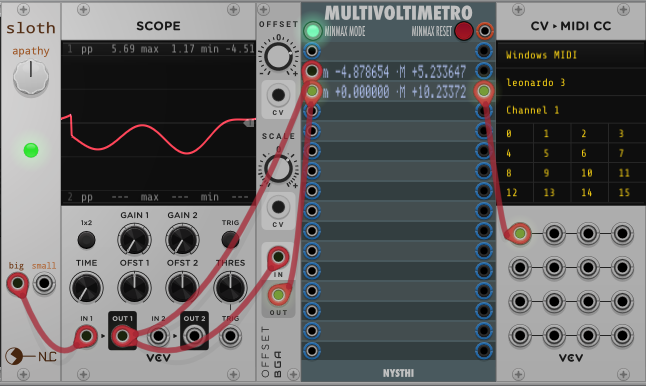Select CC cell 5 in CV-MIDI CC
646x386 pixels.
pos(552,153)
